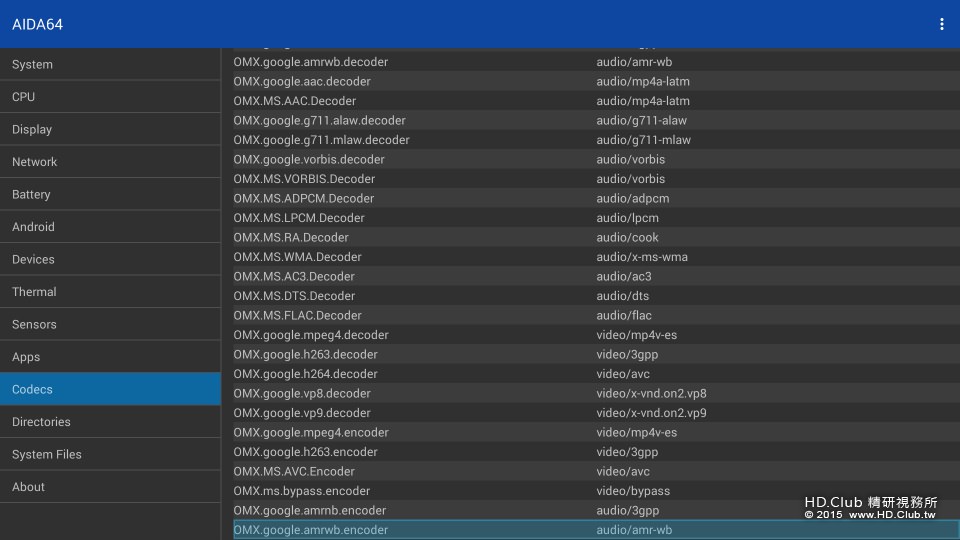Select the highlighted Codecs category
This screenshot has height=540, width=960.
pos(110,389)
